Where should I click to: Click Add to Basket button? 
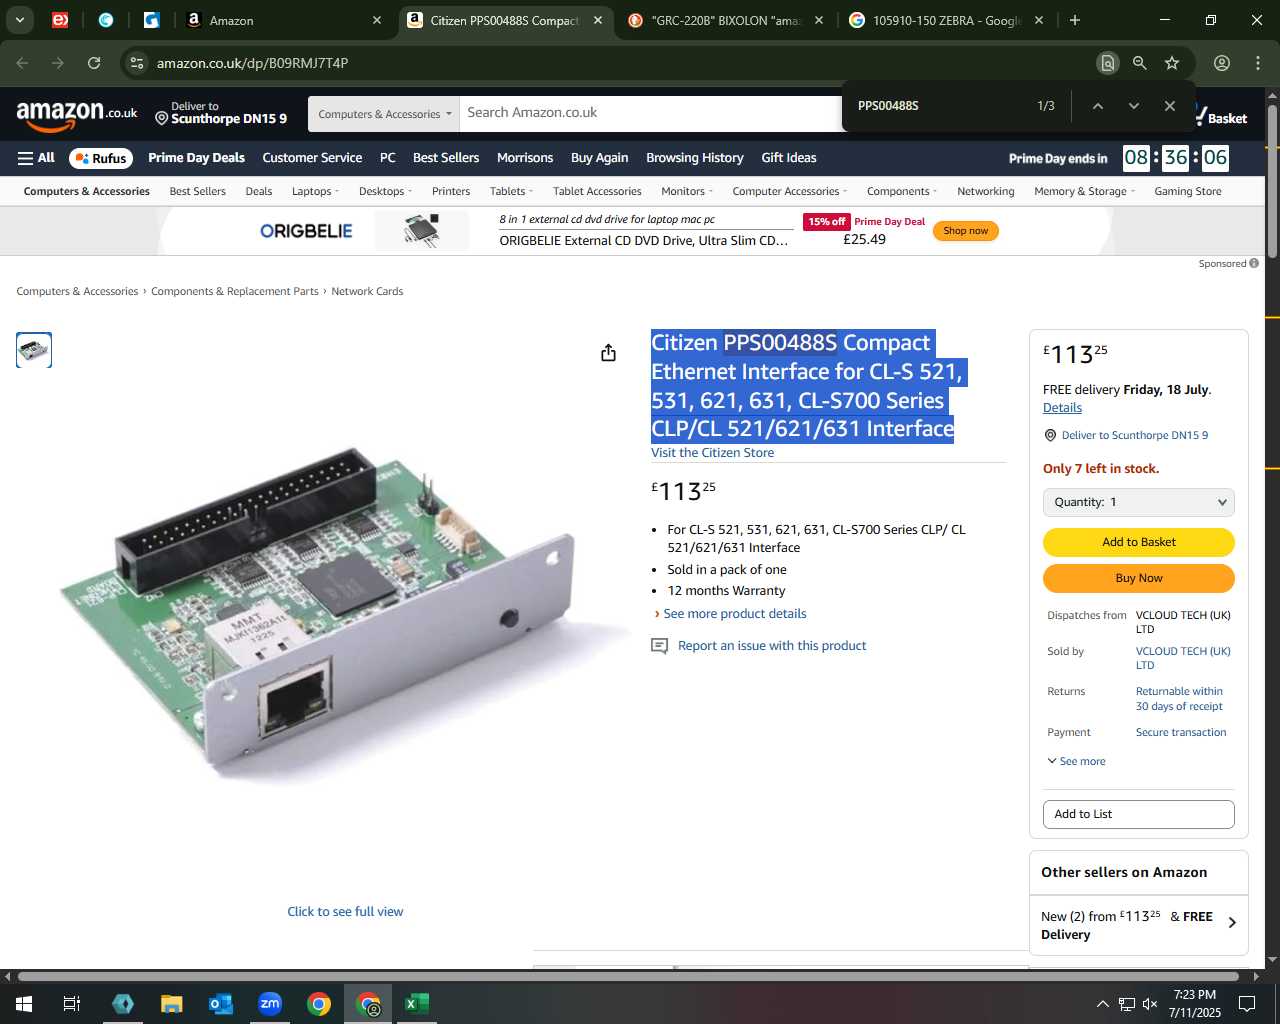click(x=1139, y=542)
